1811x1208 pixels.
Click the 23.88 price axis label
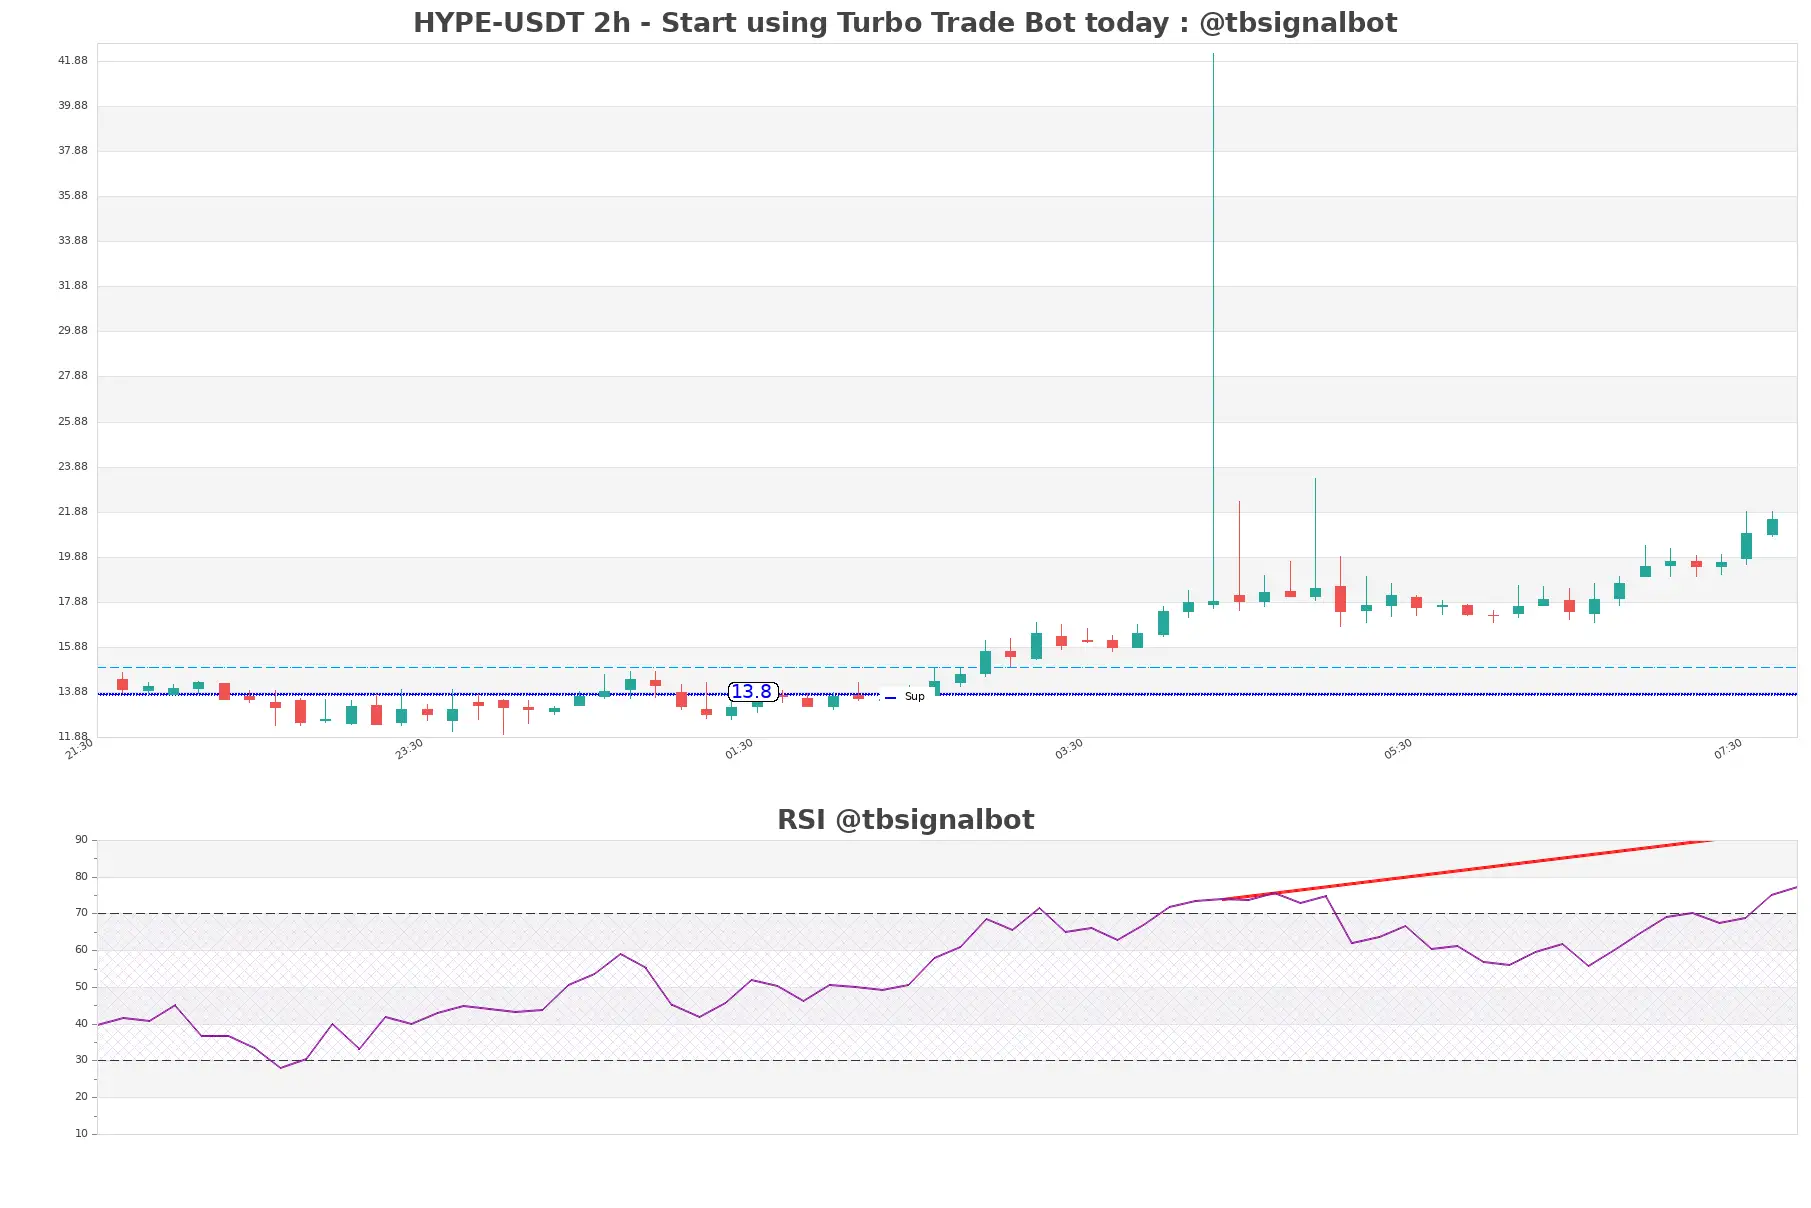(x=72, y=467)
